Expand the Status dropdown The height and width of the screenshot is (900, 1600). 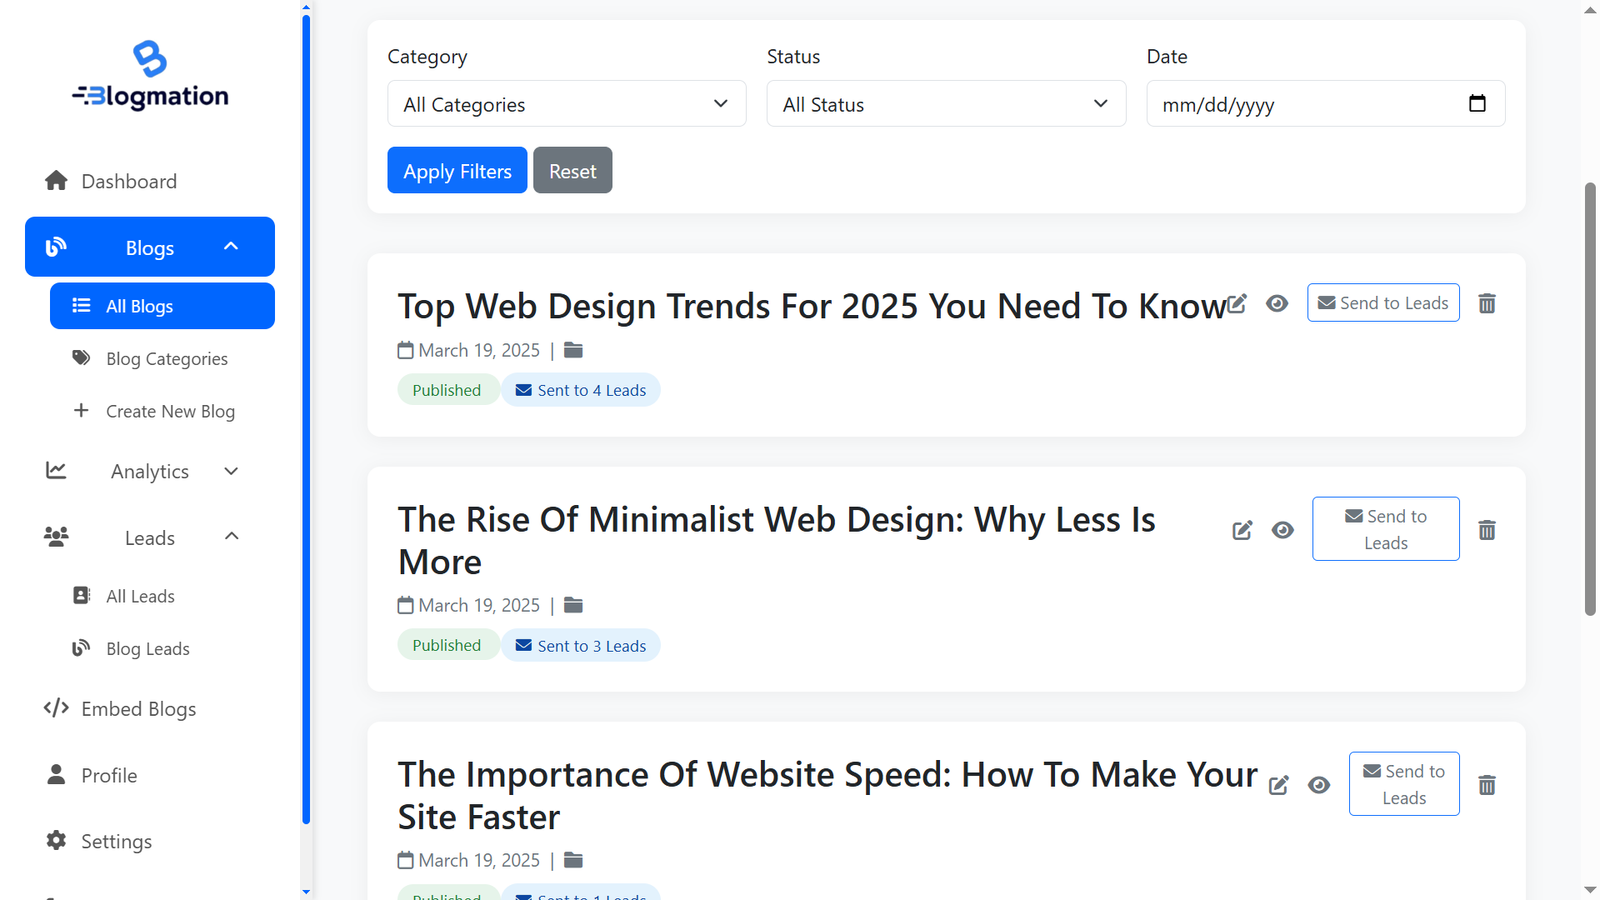click(945, 103)
